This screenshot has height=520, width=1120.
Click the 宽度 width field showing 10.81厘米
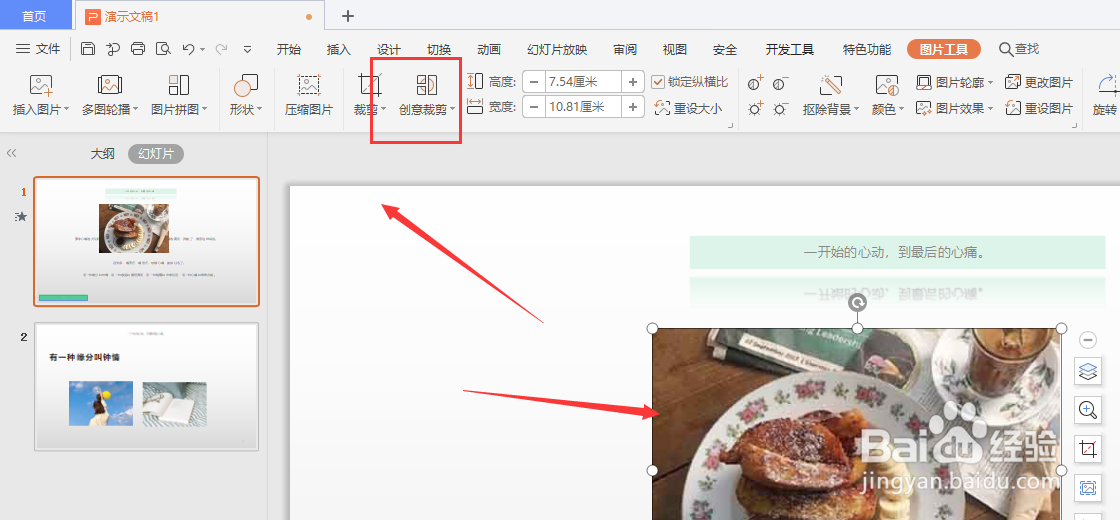[x=584, y=107]
